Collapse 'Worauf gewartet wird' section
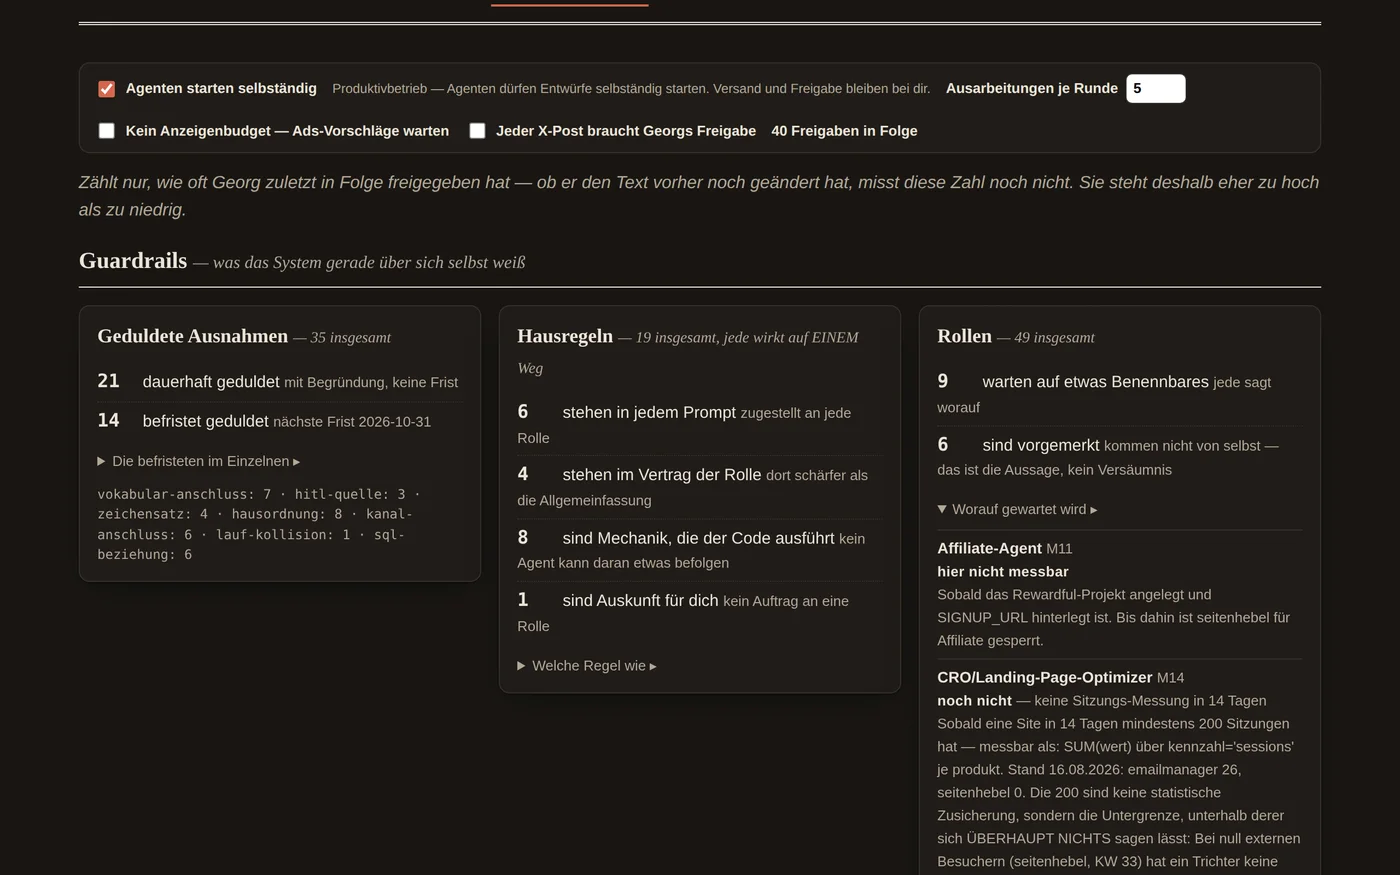The image size is (1400, 875). click(1017, 509)
